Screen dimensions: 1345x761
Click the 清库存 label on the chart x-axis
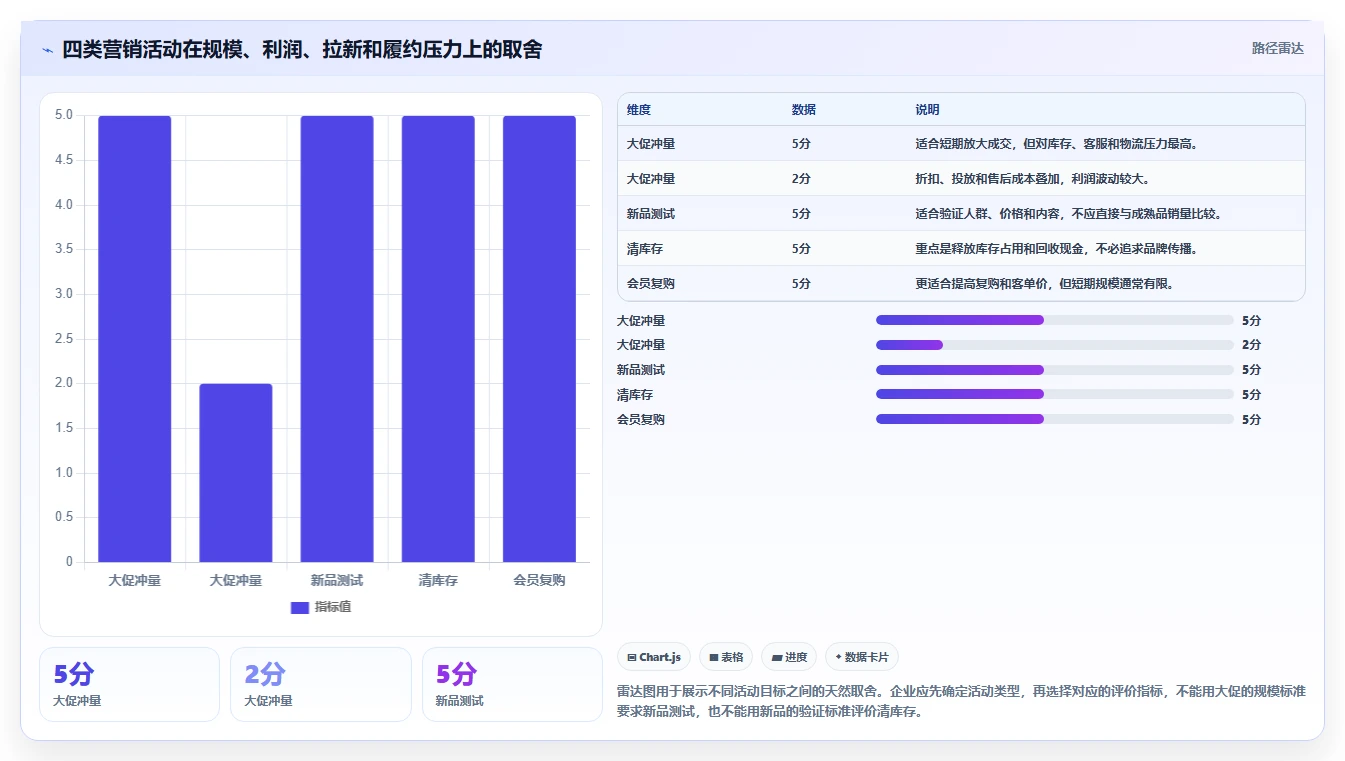click(x=438, y=580)
